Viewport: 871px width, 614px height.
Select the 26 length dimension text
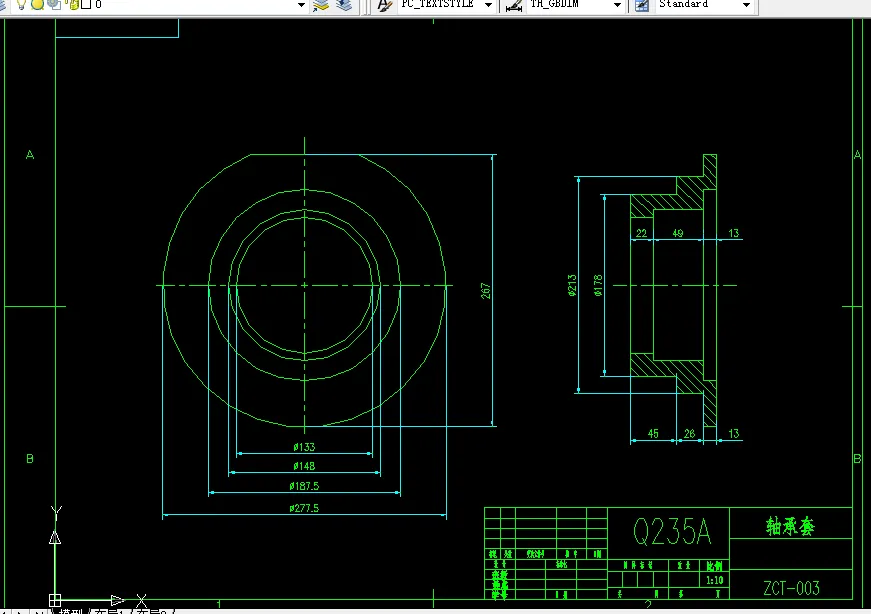click(x=689, y=433)
